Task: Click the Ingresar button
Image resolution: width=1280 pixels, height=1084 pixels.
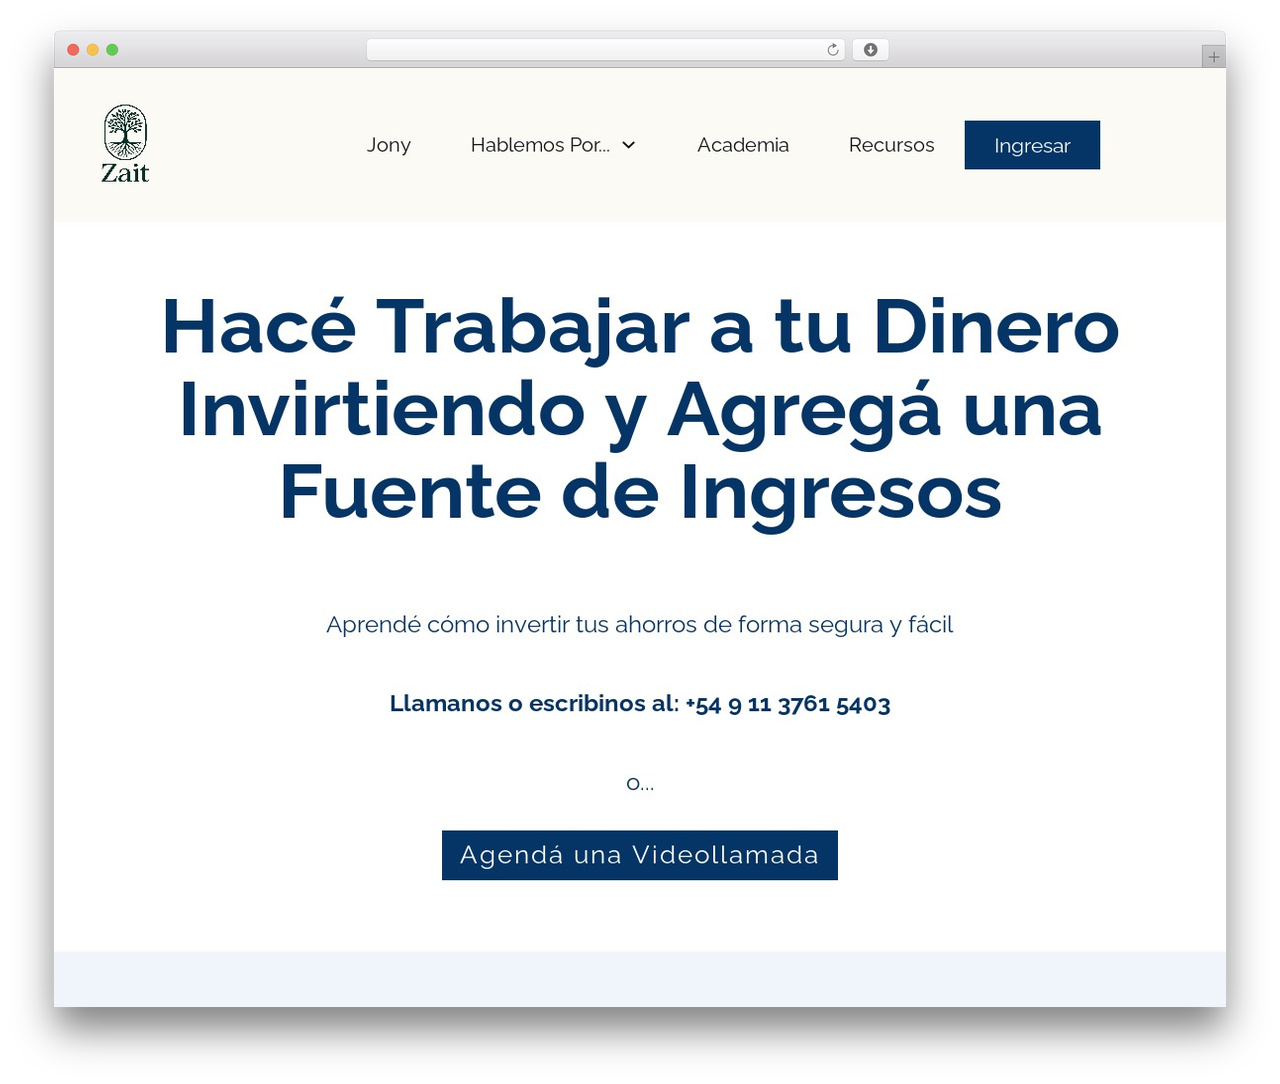Action: pos(1032,145)
